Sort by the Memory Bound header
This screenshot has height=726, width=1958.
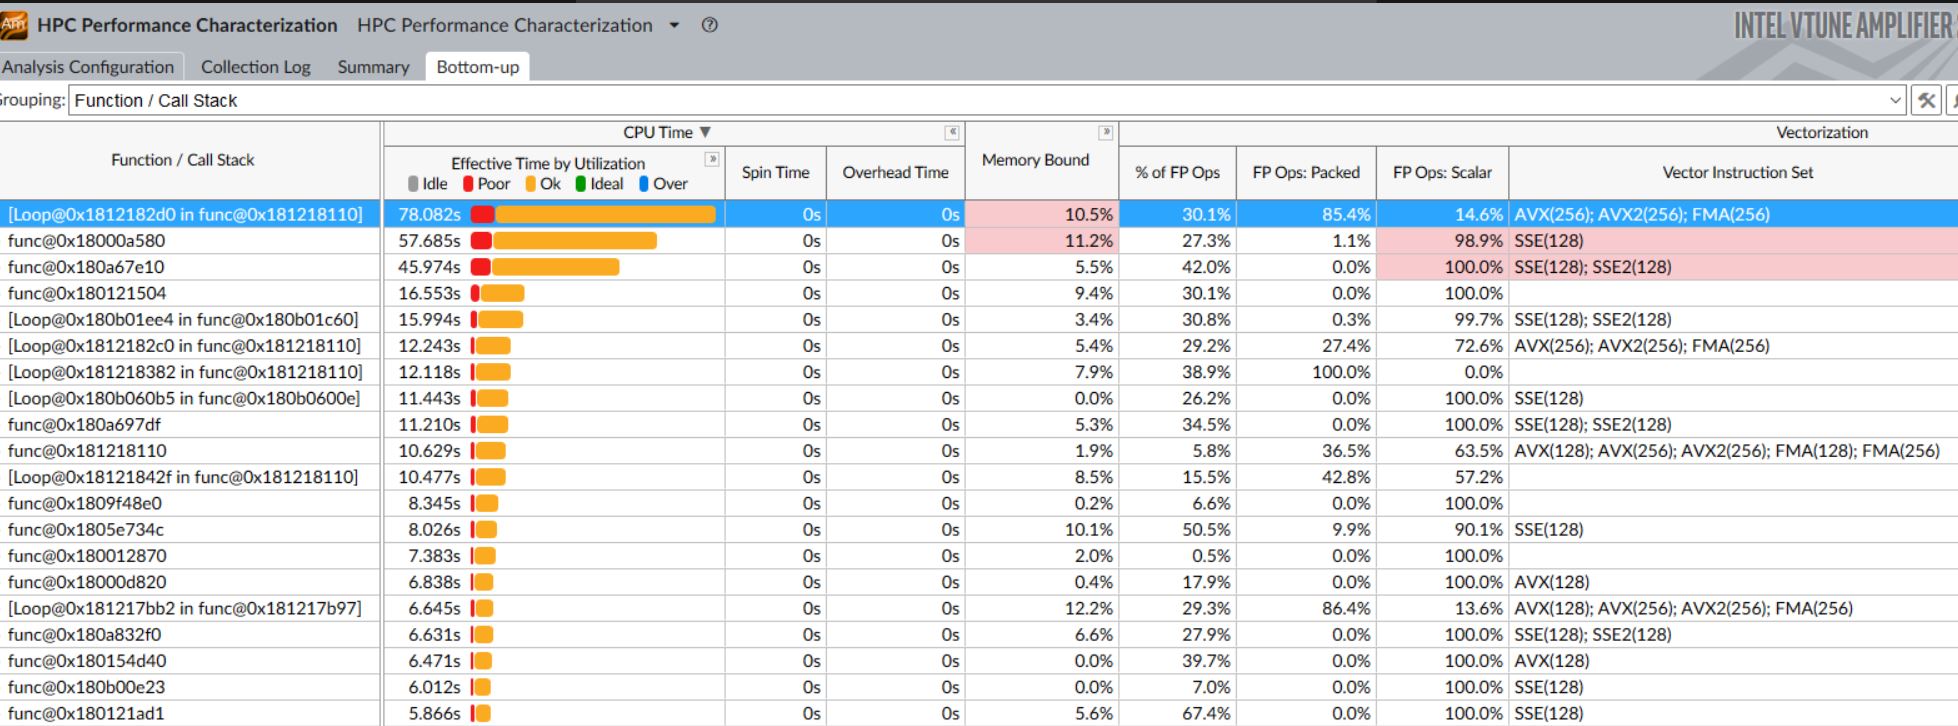(x=1035, y=160)
